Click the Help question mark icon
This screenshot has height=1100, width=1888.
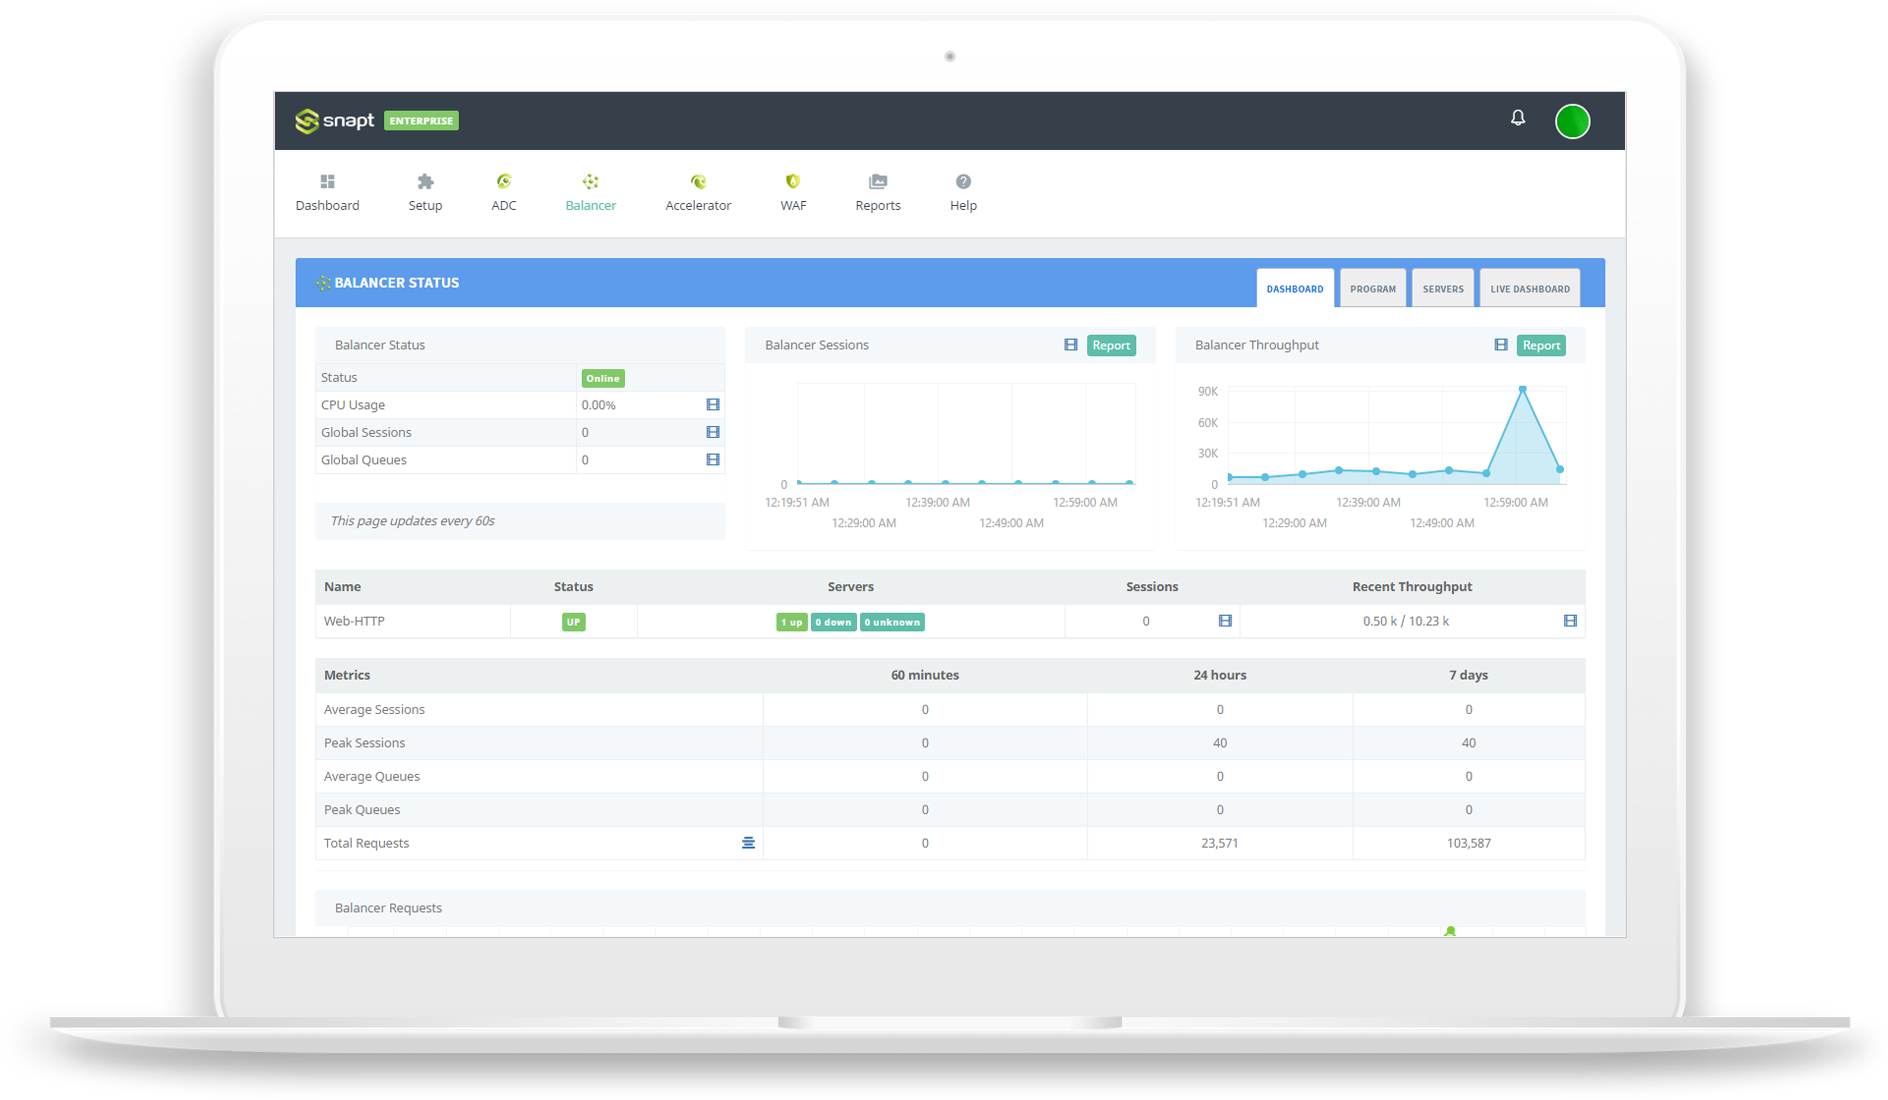click(963, 182)
